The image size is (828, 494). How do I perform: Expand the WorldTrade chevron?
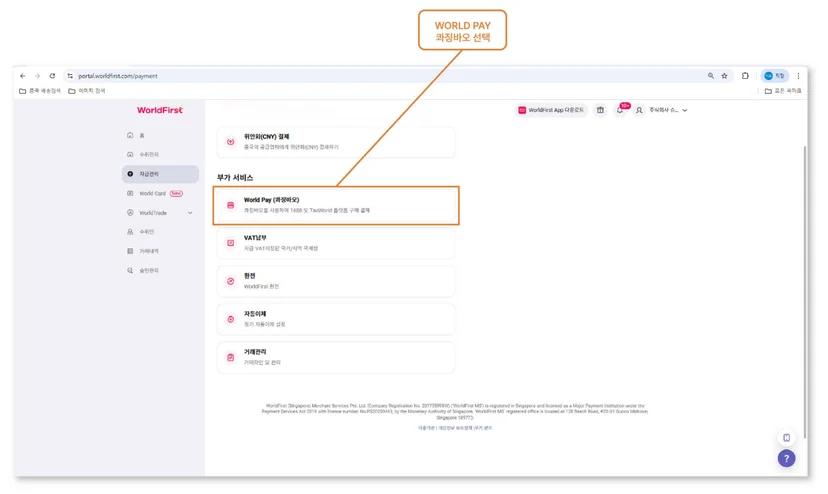(190, 213)
